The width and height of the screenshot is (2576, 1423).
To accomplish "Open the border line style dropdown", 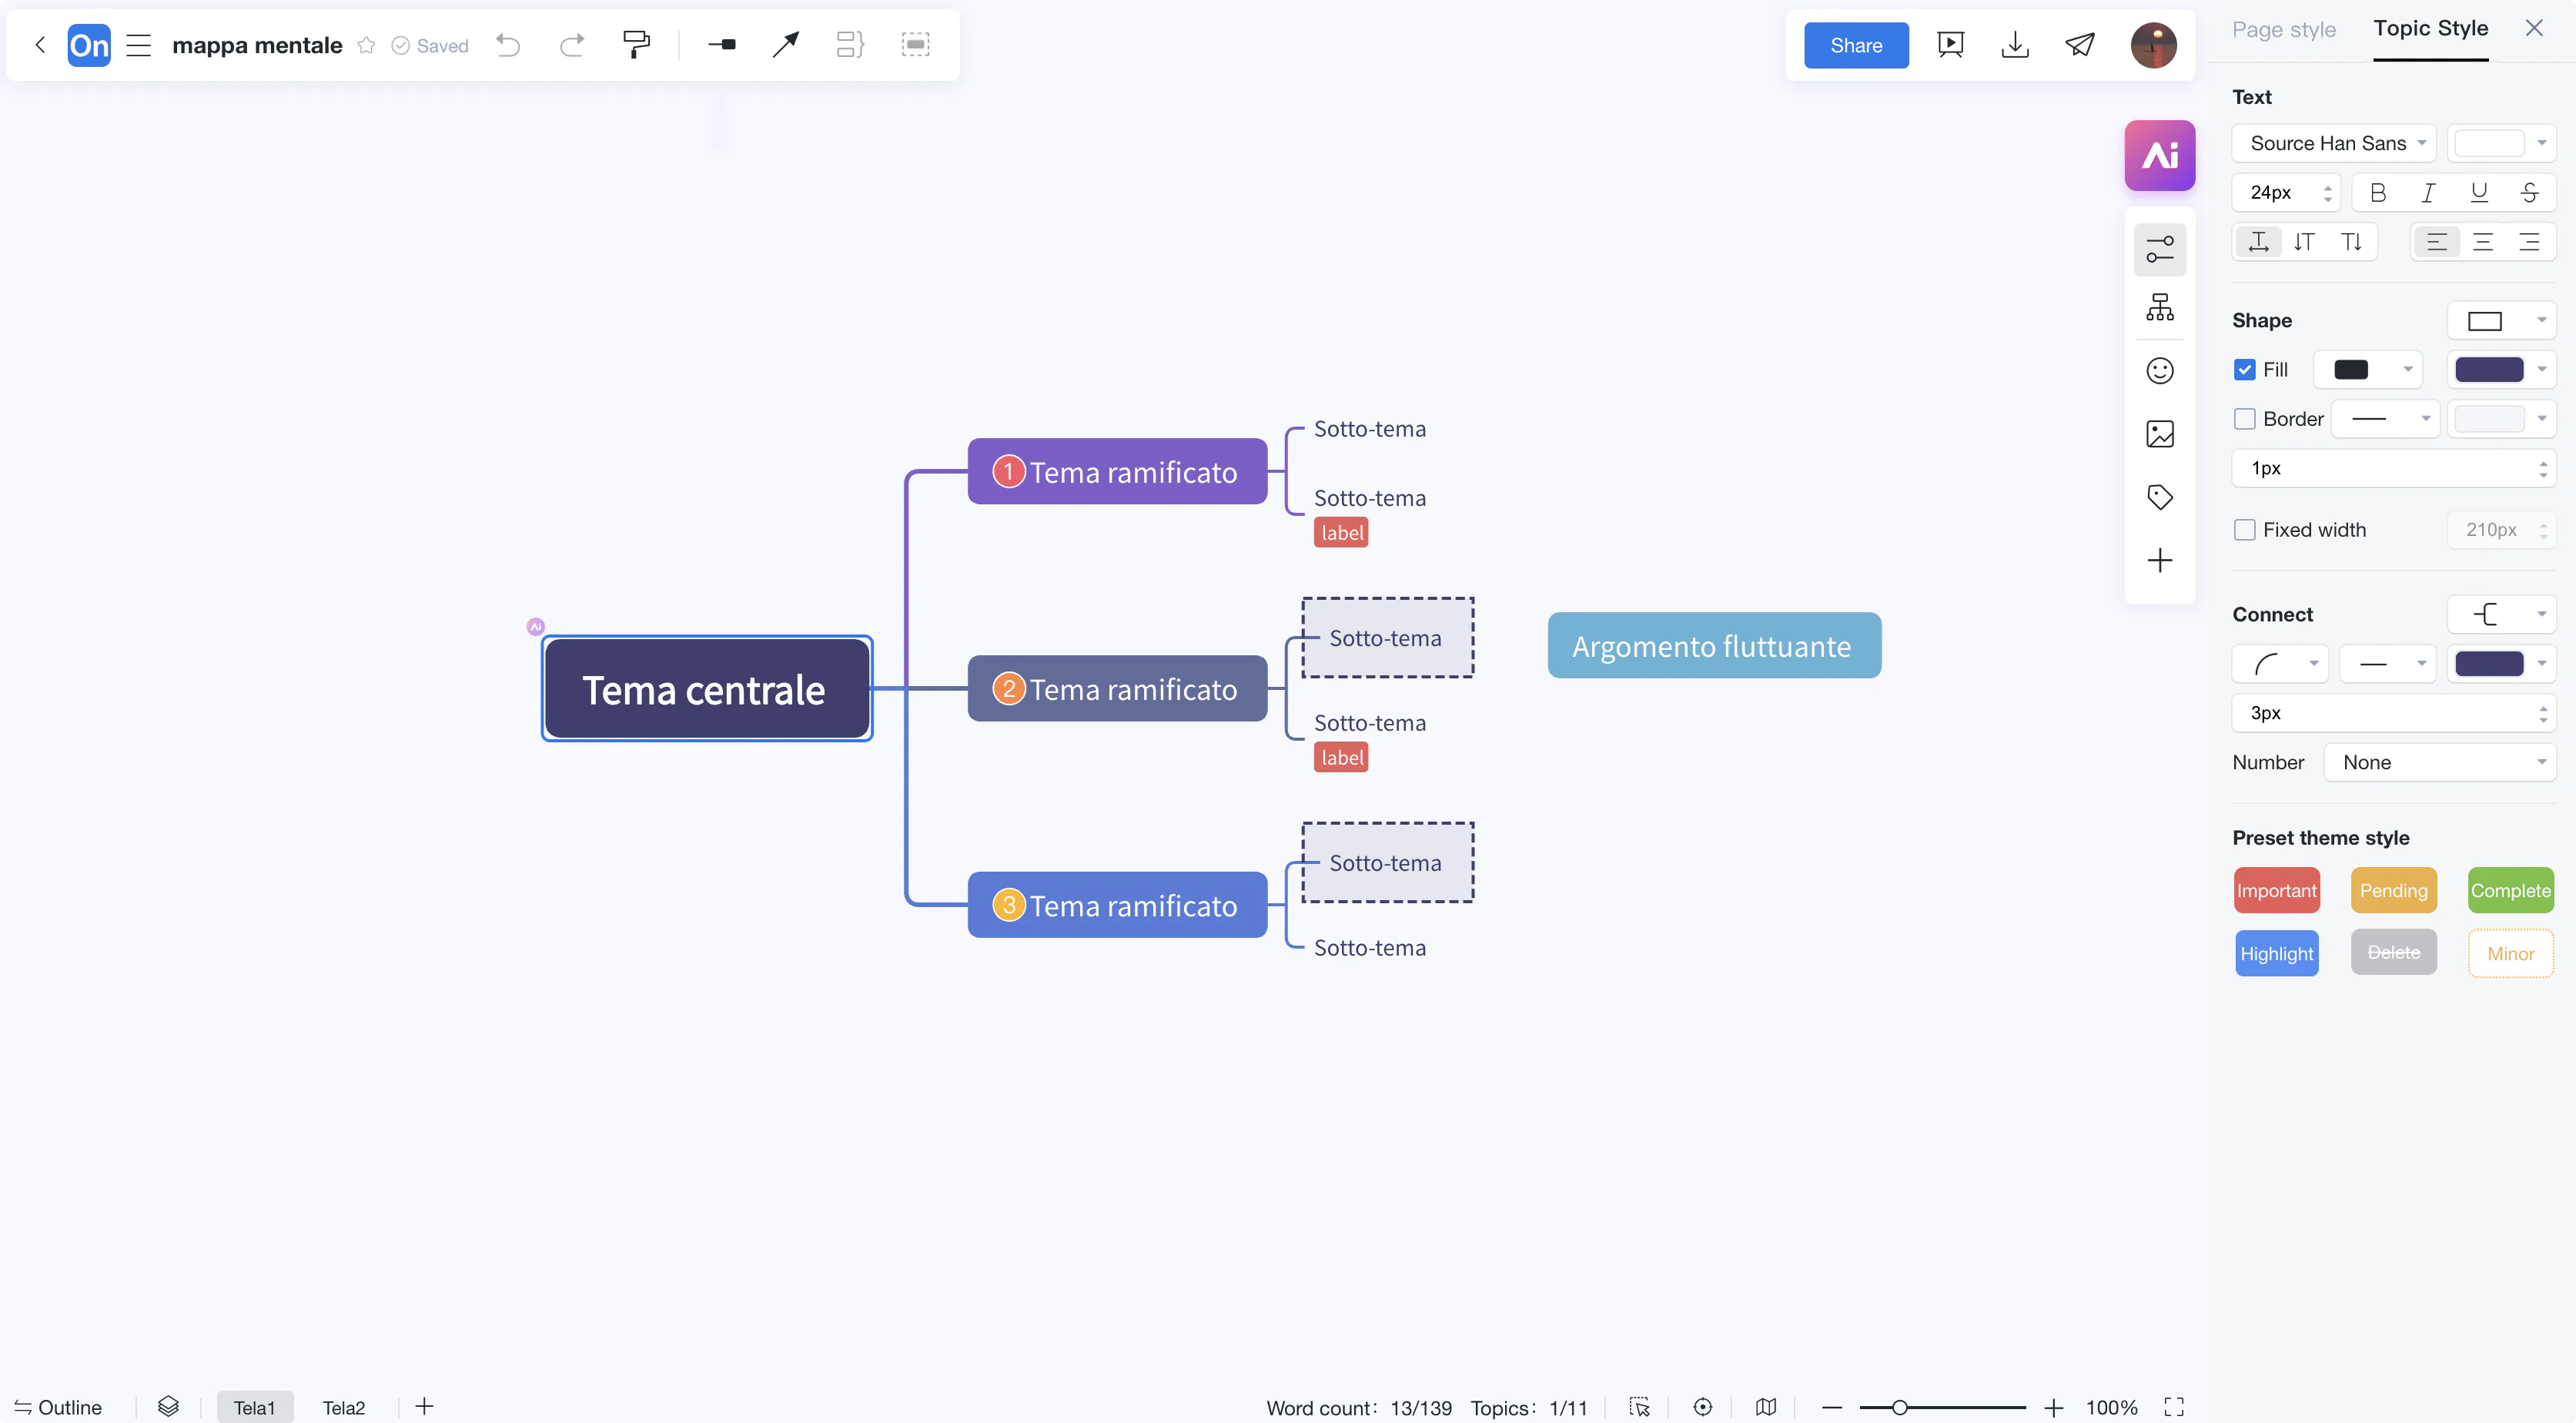I will pyautogui.click(x=2385, y=419).
